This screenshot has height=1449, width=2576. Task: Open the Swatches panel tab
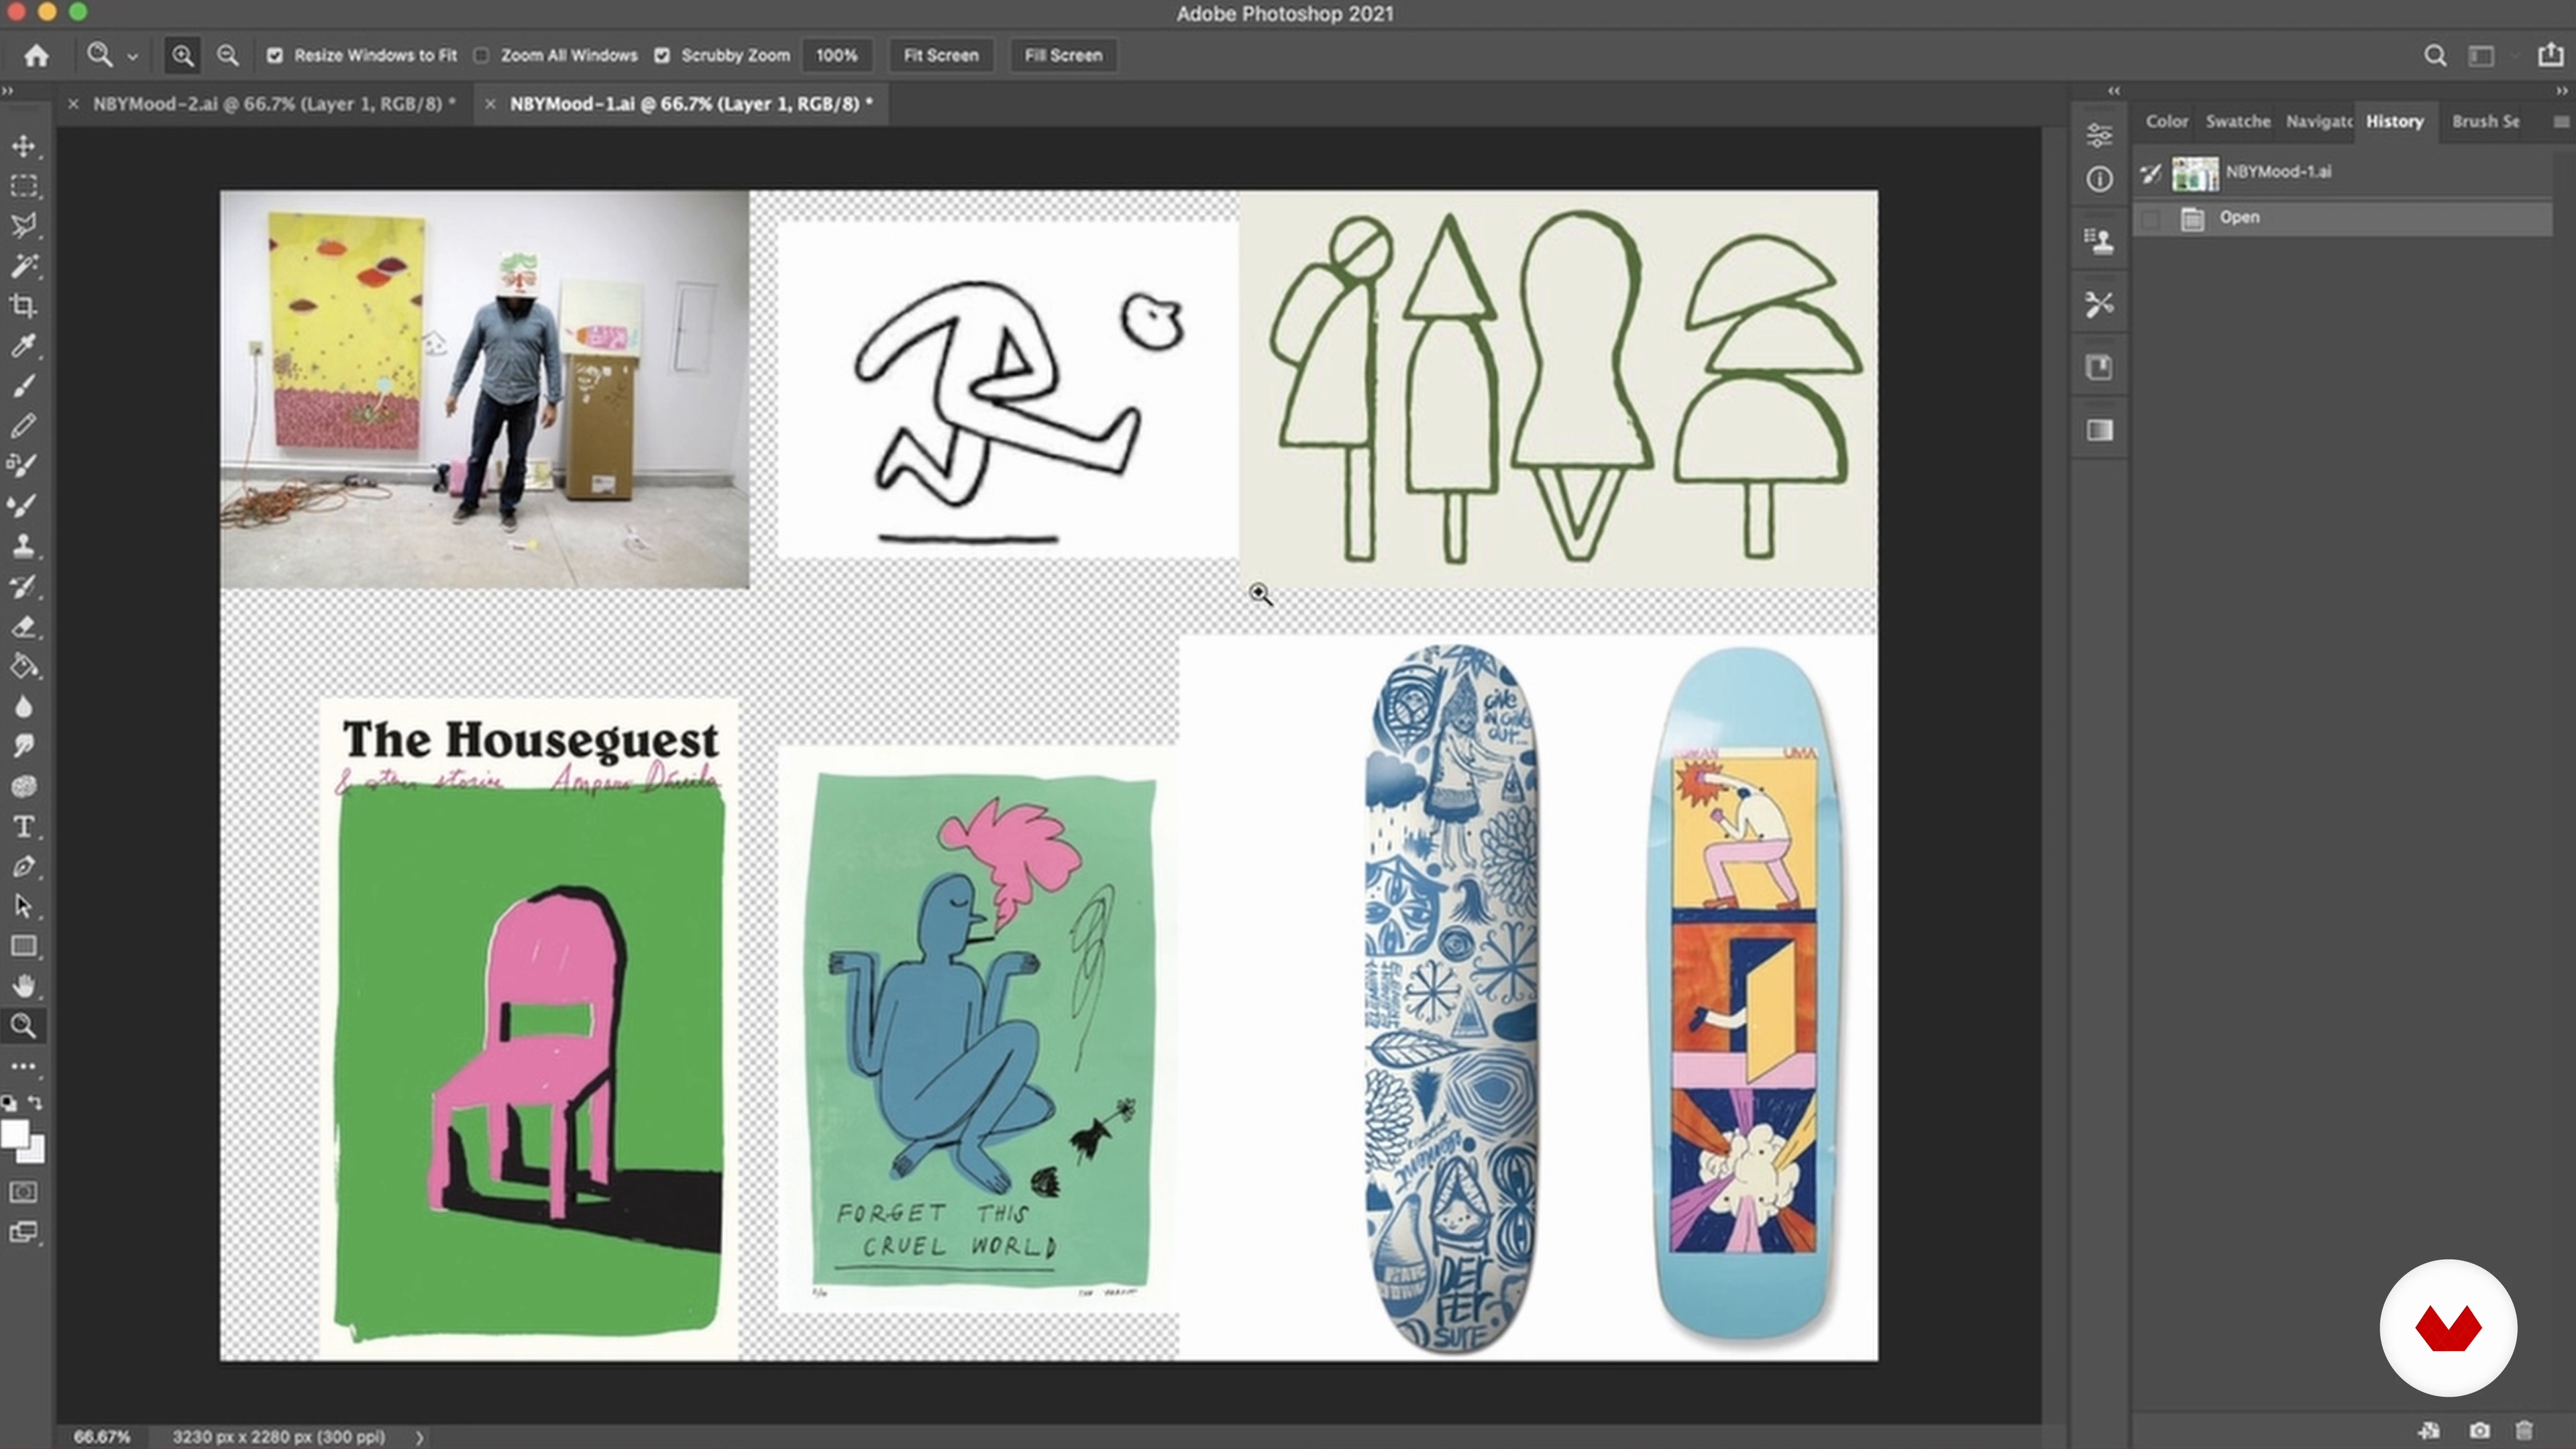tap(2238, 121)
